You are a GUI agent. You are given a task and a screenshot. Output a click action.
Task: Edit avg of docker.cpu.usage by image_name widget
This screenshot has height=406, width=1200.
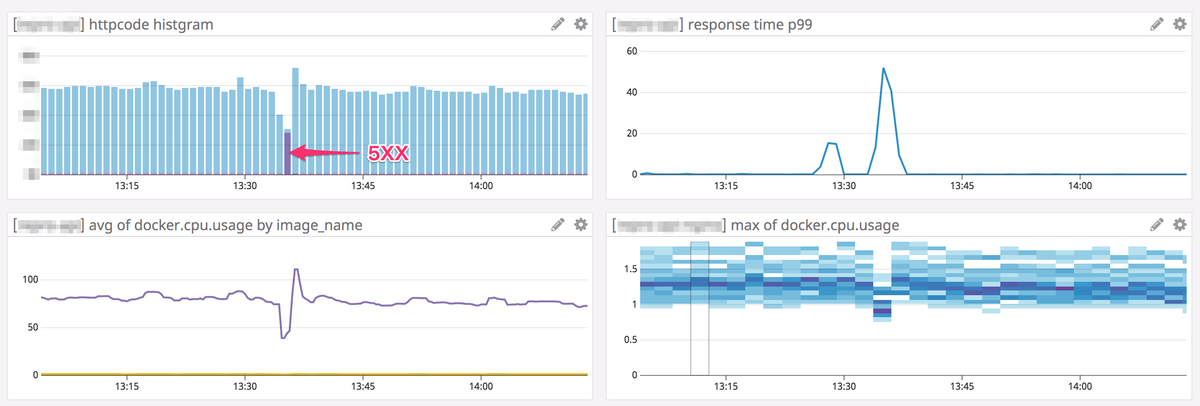click(x=558, y=225)
